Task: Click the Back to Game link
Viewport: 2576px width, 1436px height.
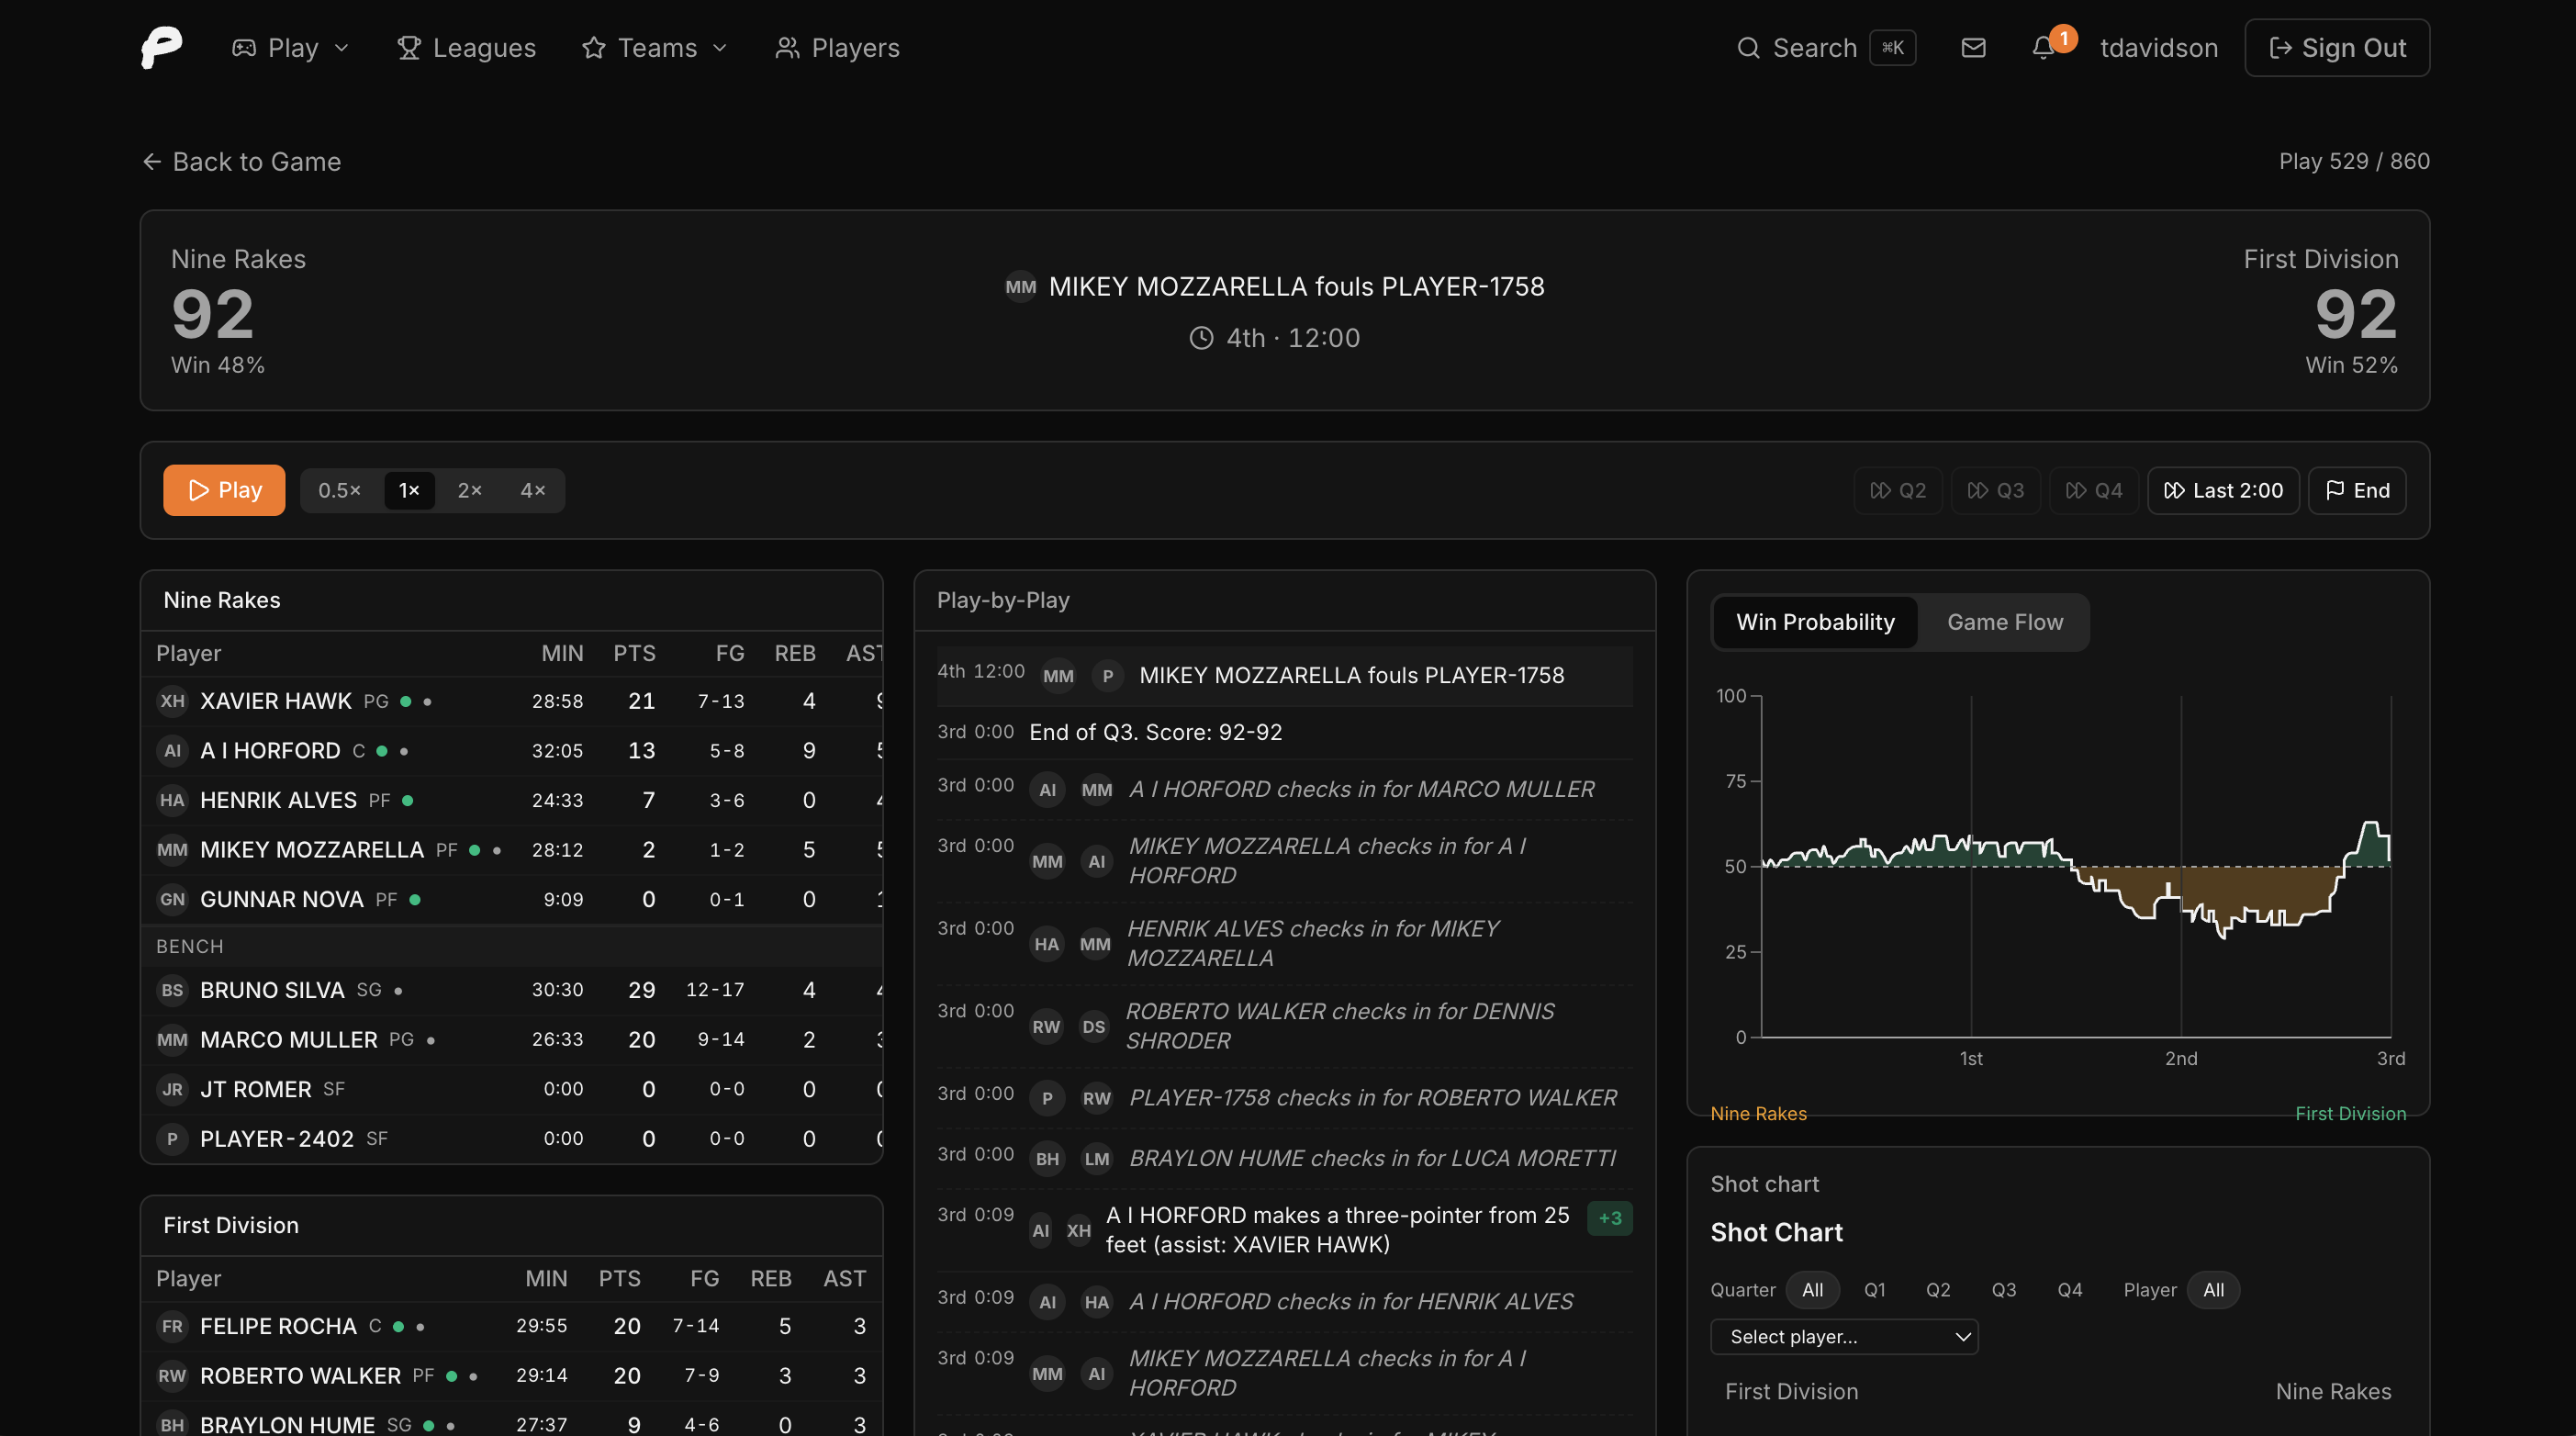Action: [241, 161]
